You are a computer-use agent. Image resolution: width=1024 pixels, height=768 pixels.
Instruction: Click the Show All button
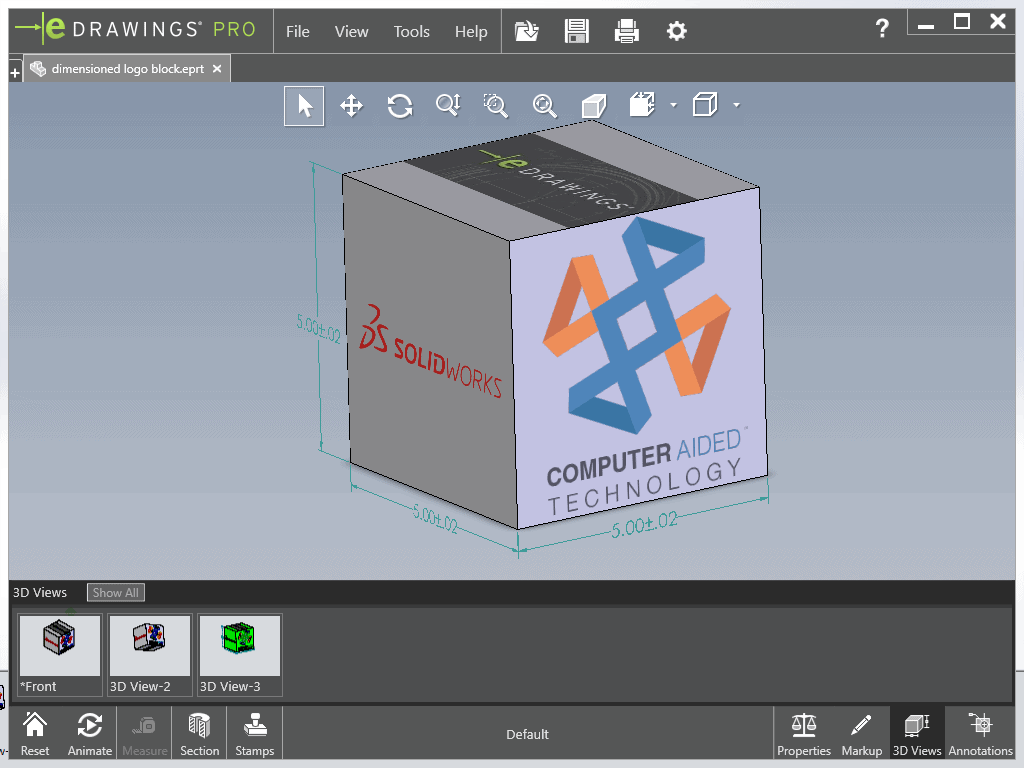coord(116,592)
